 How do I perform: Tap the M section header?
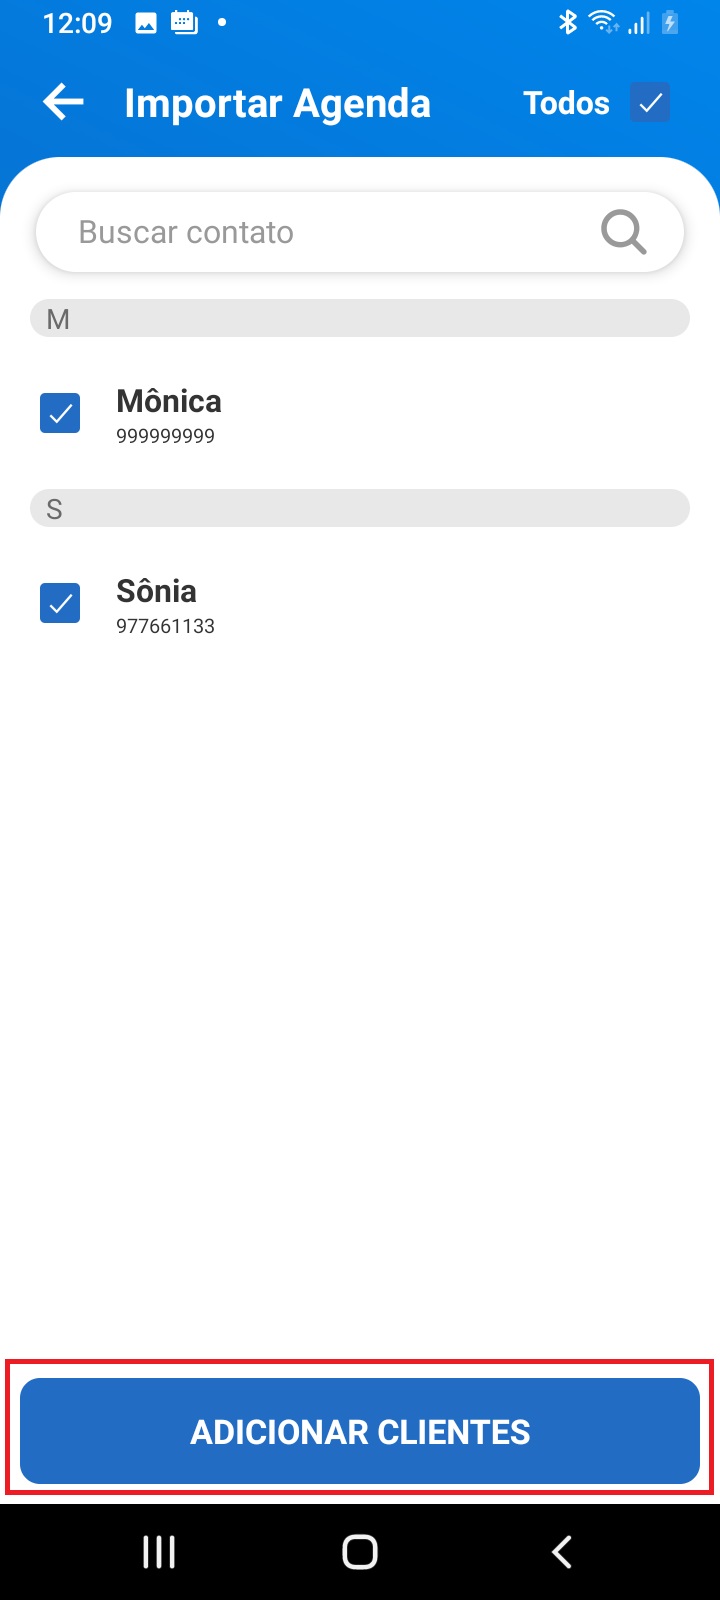click(360, 319)
